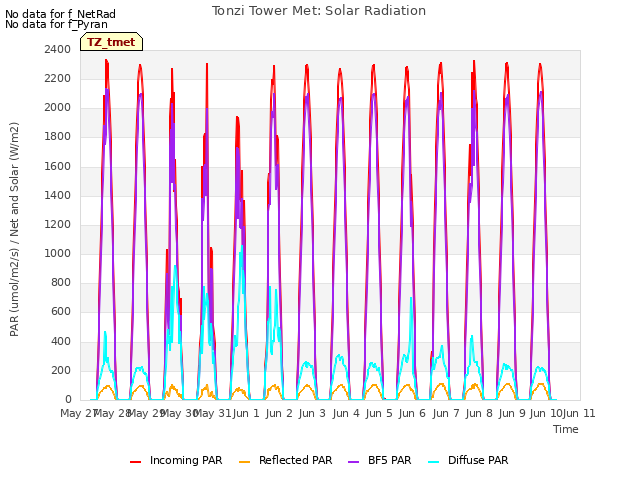Click the 1800 y-axis tick label

[x=58, y=137]
